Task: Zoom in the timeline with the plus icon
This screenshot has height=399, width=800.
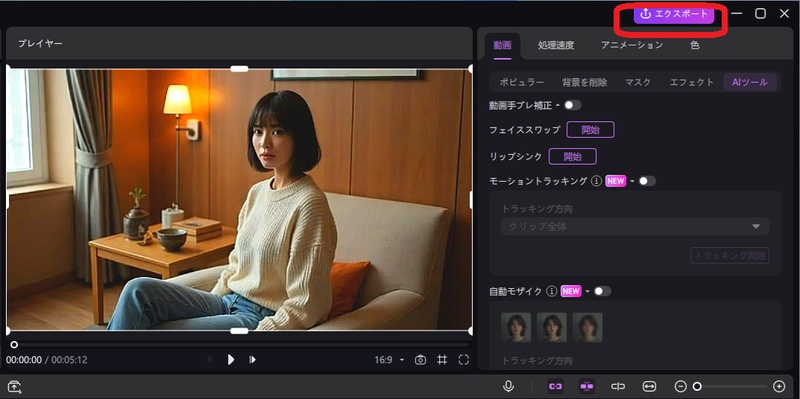Action: pyautogui.click(x=779, y=386)
